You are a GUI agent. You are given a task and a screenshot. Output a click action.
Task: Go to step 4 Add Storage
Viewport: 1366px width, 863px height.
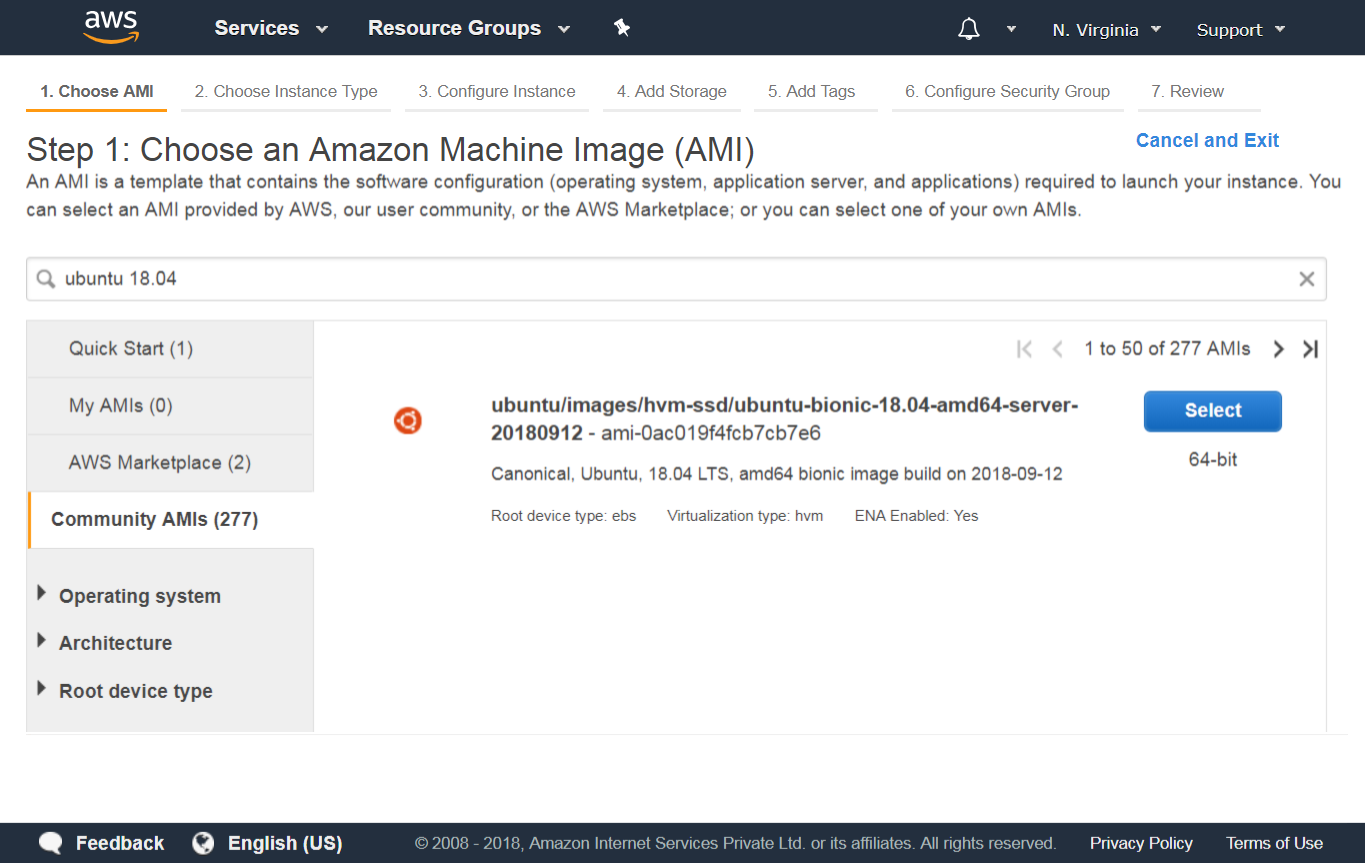click(672, 92)
